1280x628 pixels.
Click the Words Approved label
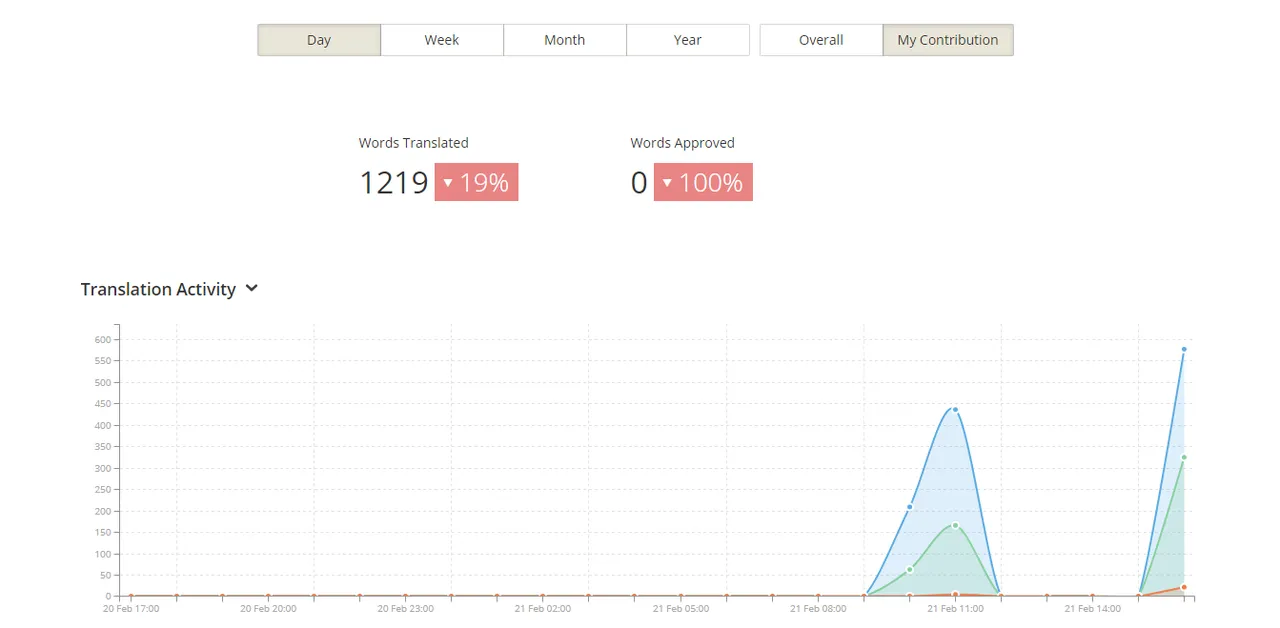[682, 143]
